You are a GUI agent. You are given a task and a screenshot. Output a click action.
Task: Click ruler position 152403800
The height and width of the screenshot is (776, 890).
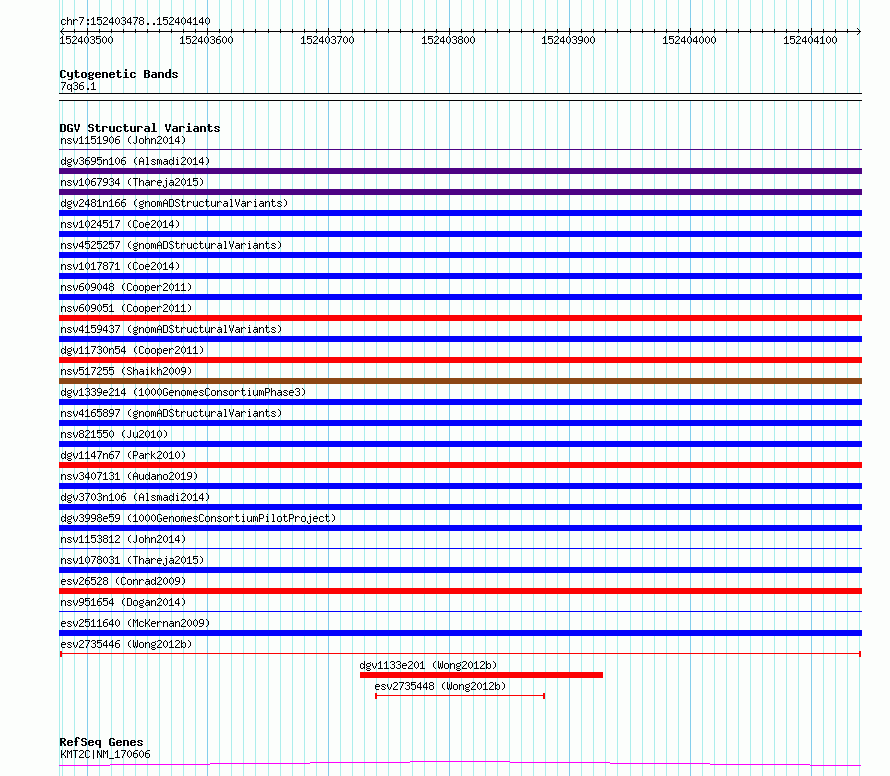(x=448, y=40)
